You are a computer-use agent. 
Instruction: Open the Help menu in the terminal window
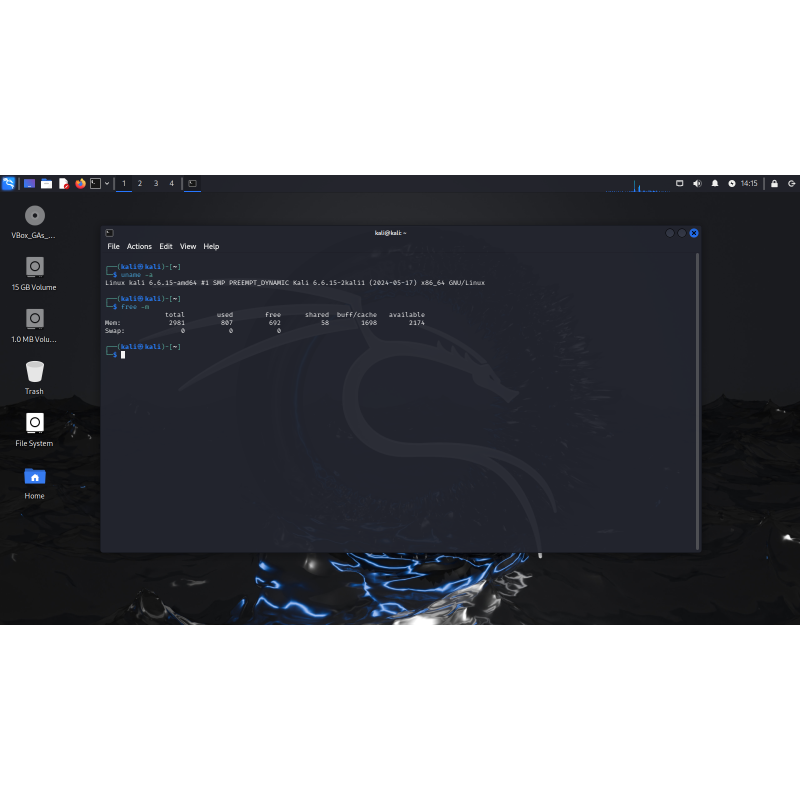pyautogui.click(x=211, y=246)
